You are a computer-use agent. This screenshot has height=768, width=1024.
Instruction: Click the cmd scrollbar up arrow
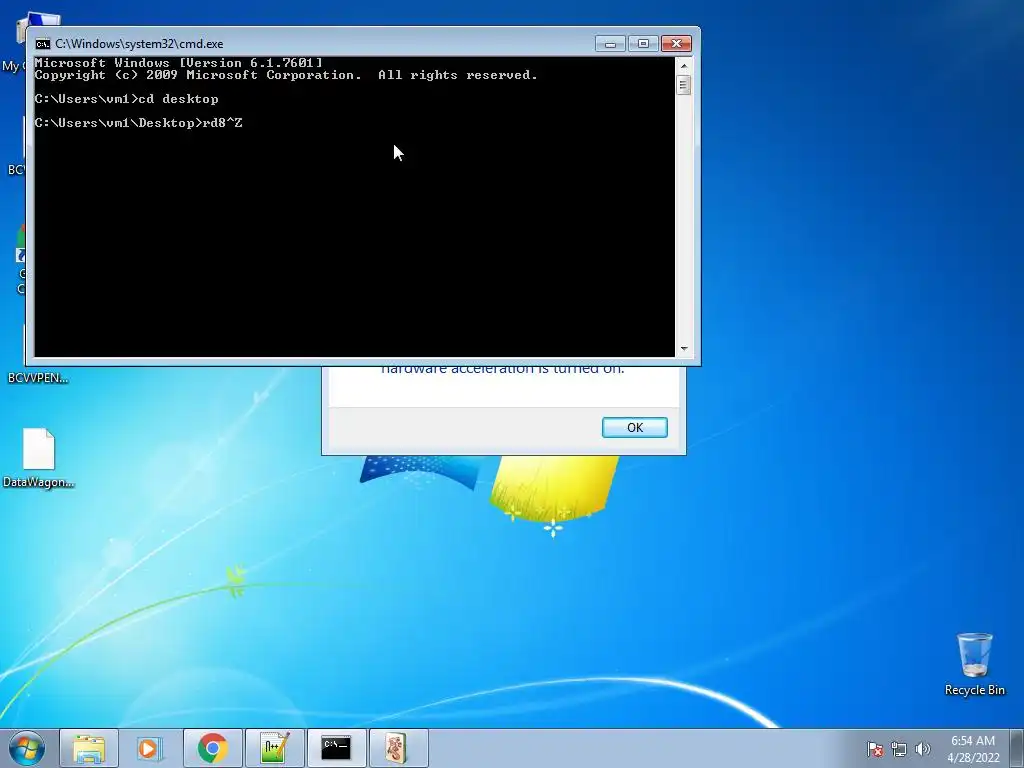(684, 65)
